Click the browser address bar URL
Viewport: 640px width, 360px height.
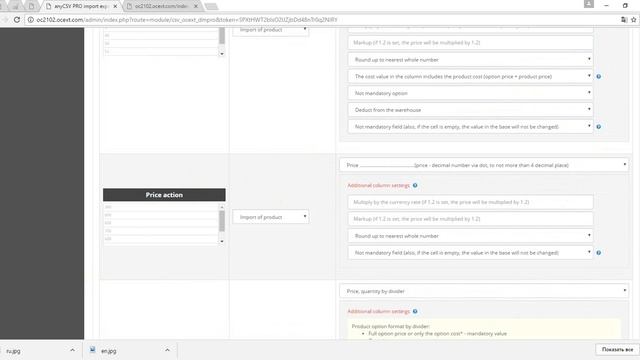point(187,20)
